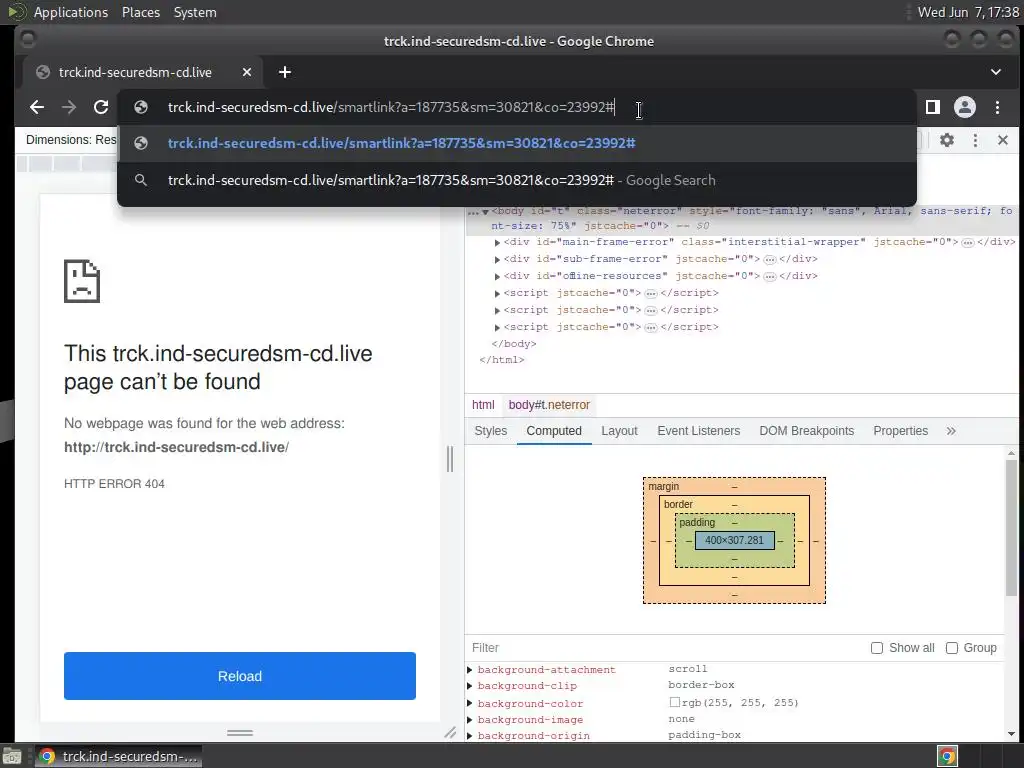
Task: Open the System menu
Action: tap(195, 12)
